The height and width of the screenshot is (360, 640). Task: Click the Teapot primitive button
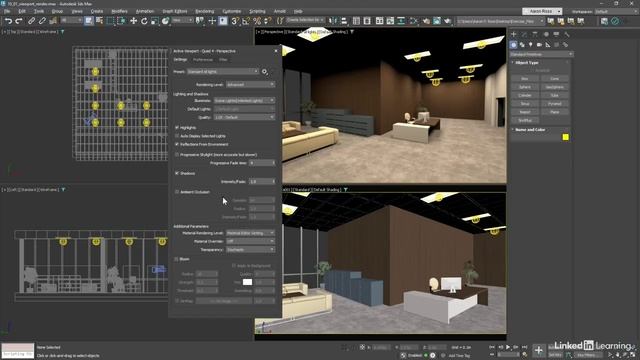tap(525, 112)
